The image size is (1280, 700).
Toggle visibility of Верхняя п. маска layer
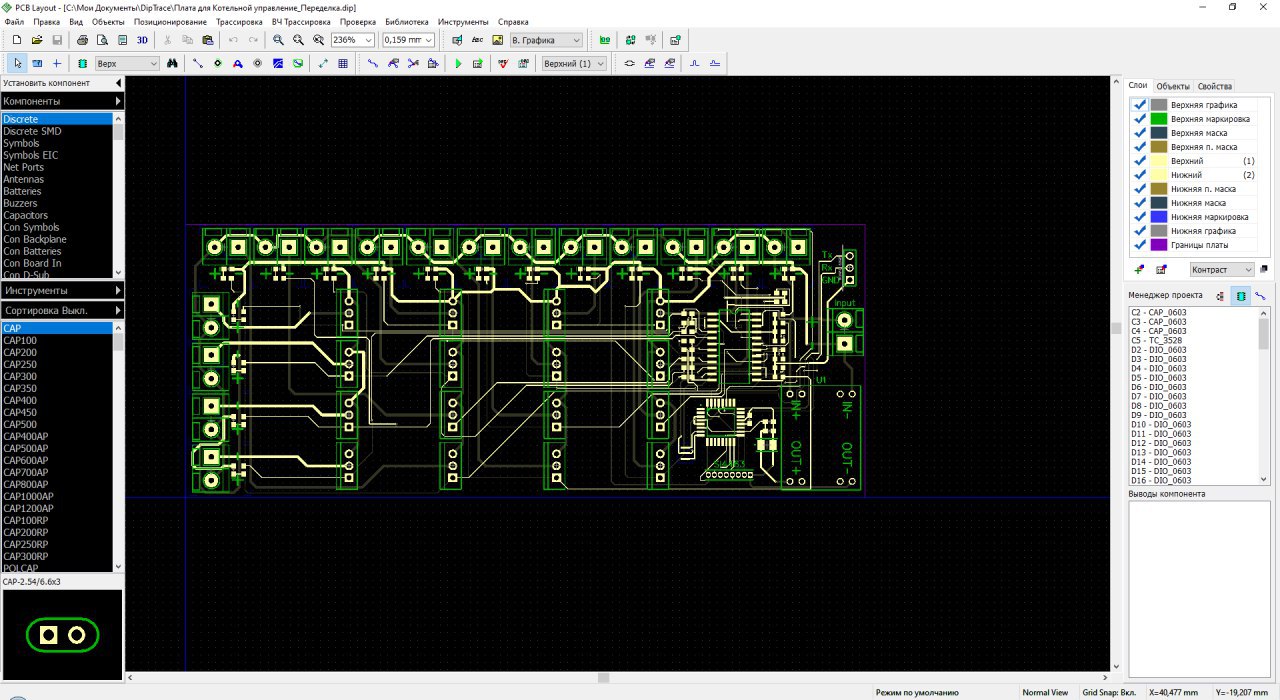(x=1140, y=146)
